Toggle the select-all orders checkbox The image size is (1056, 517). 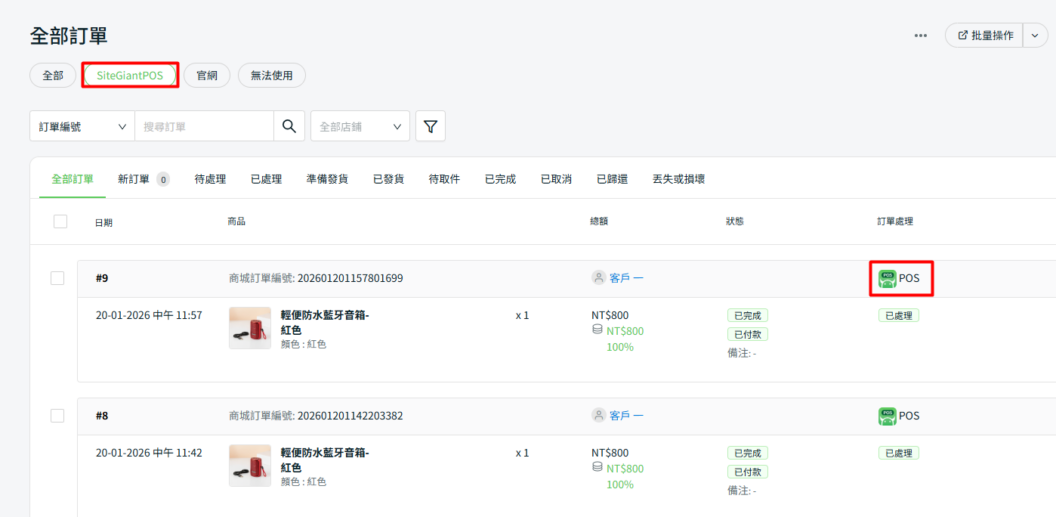point(60,221)
